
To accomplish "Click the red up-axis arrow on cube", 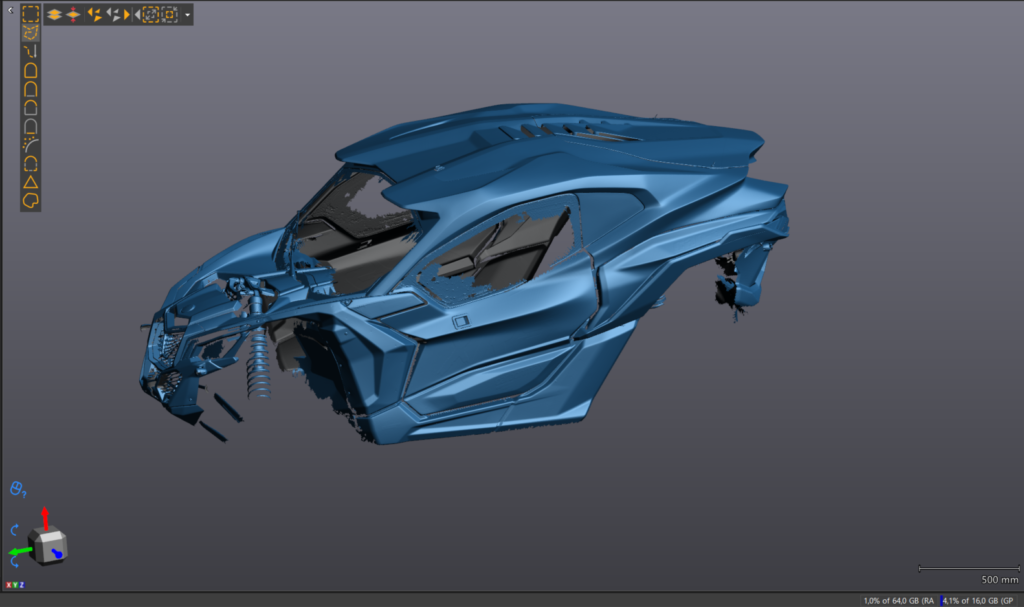I will [45, 516].
